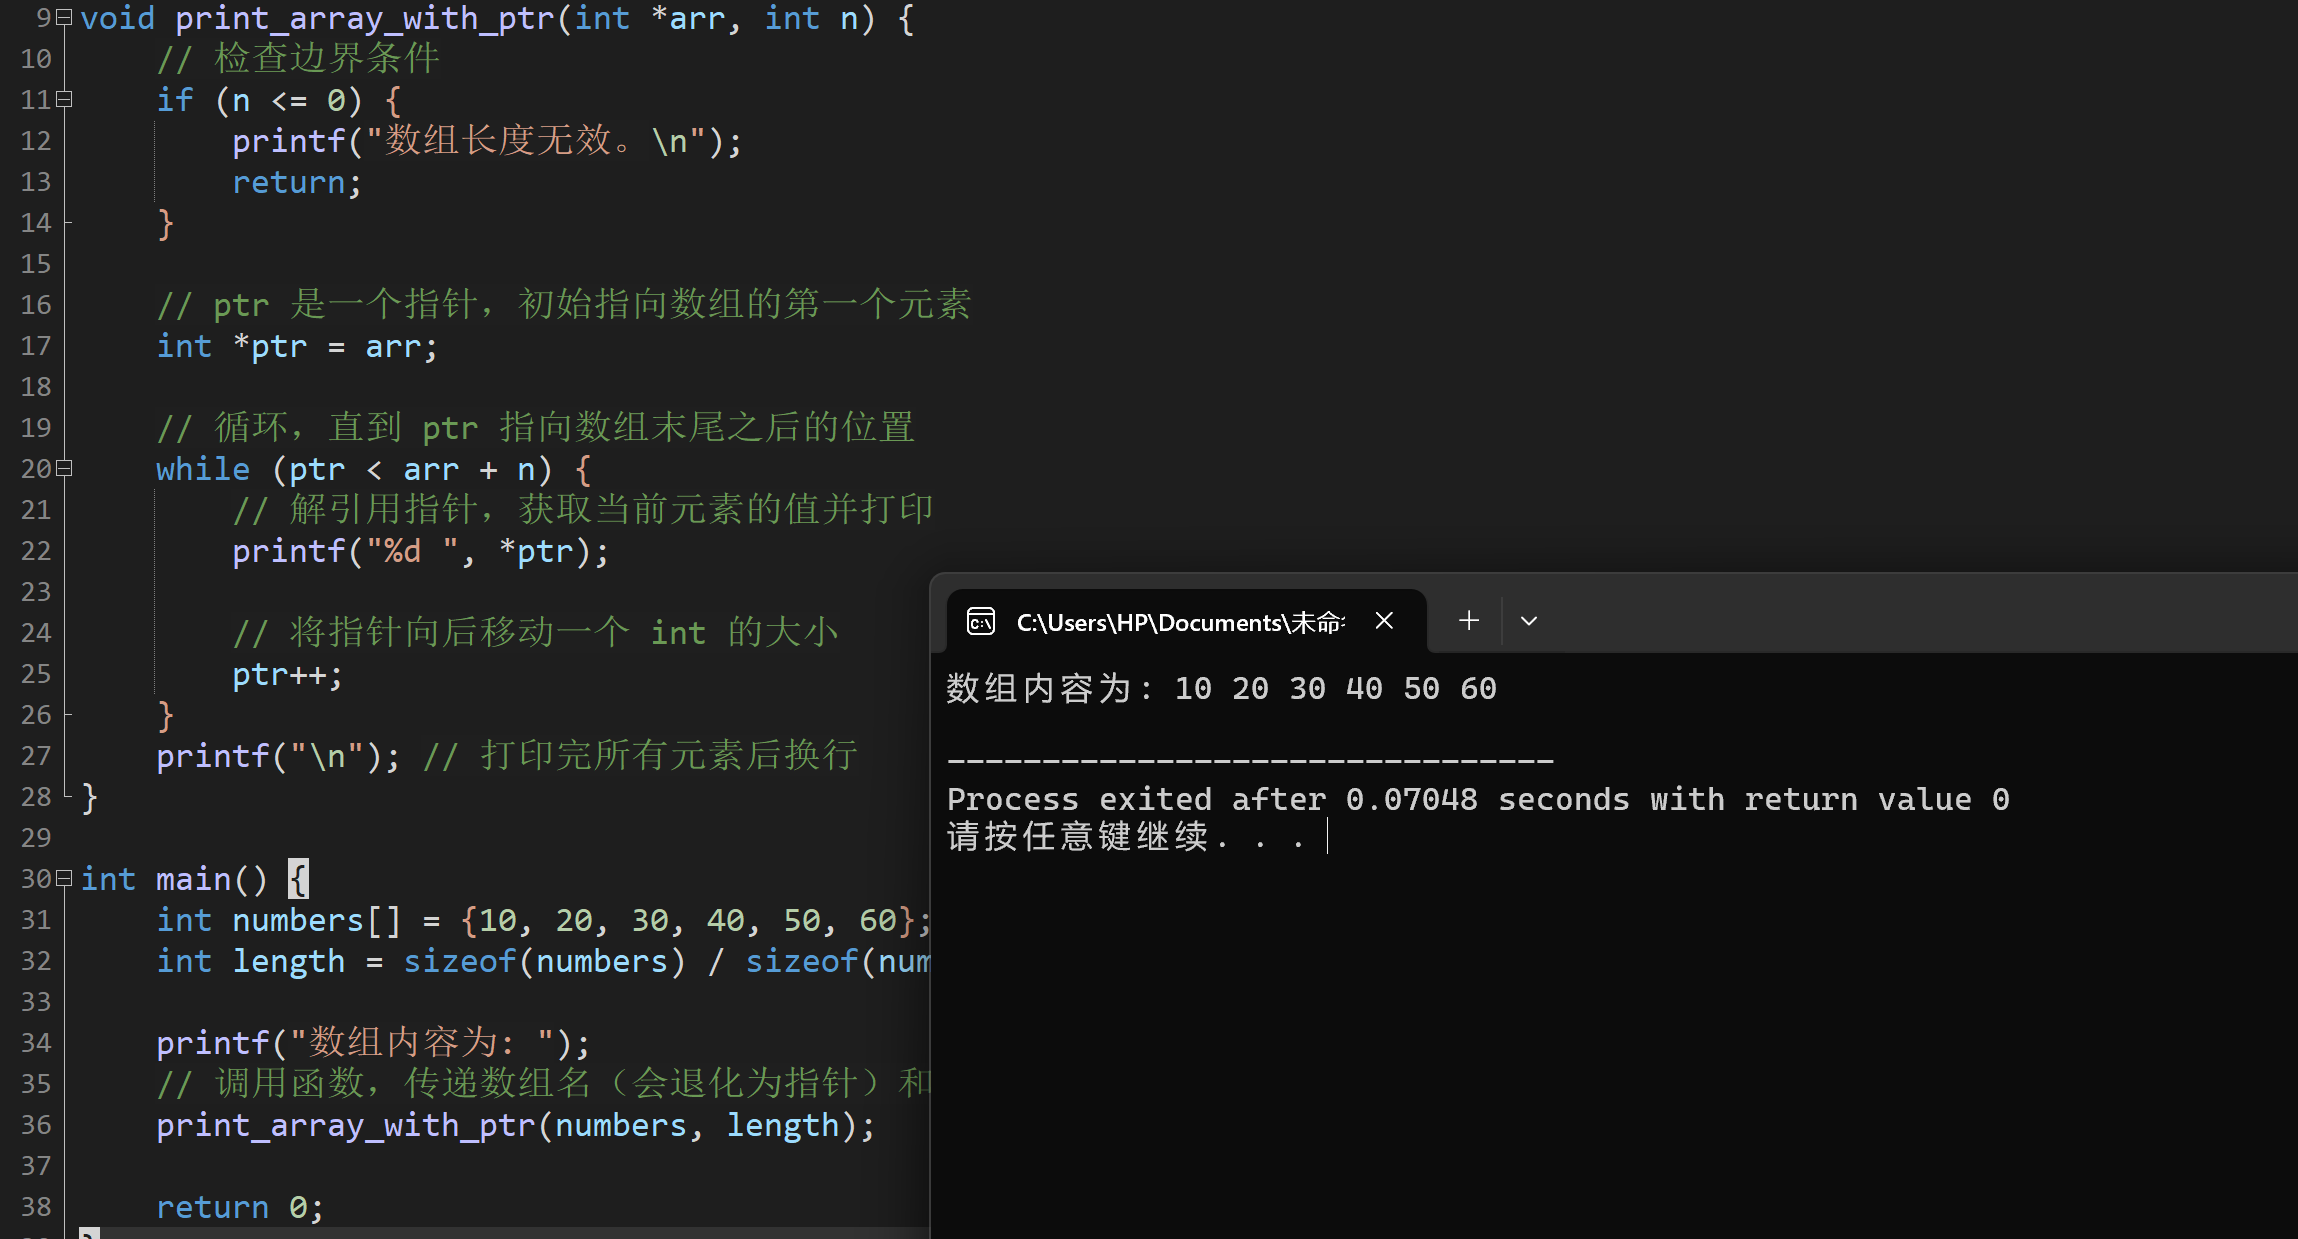Place cursor on the printf("%d ", *ptr) line
Screen dimensions: 2298x1239
tap(420, 551)
